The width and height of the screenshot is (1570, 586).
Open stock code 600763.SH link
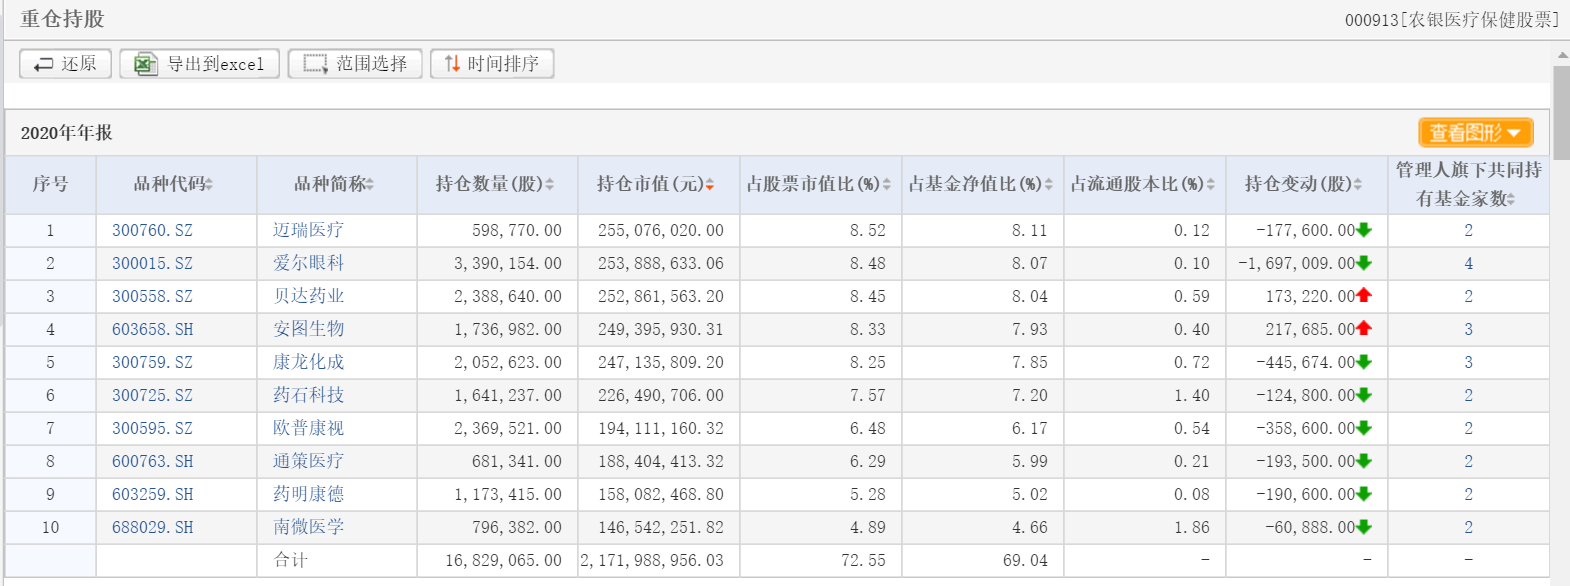[x=152, y=462]
